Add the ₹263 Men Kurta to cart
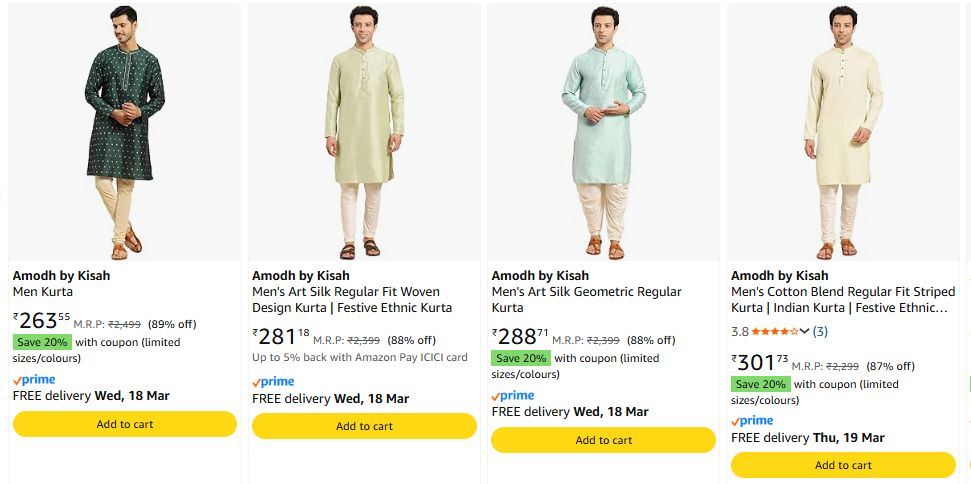The image size is (971, 484). 125,424
